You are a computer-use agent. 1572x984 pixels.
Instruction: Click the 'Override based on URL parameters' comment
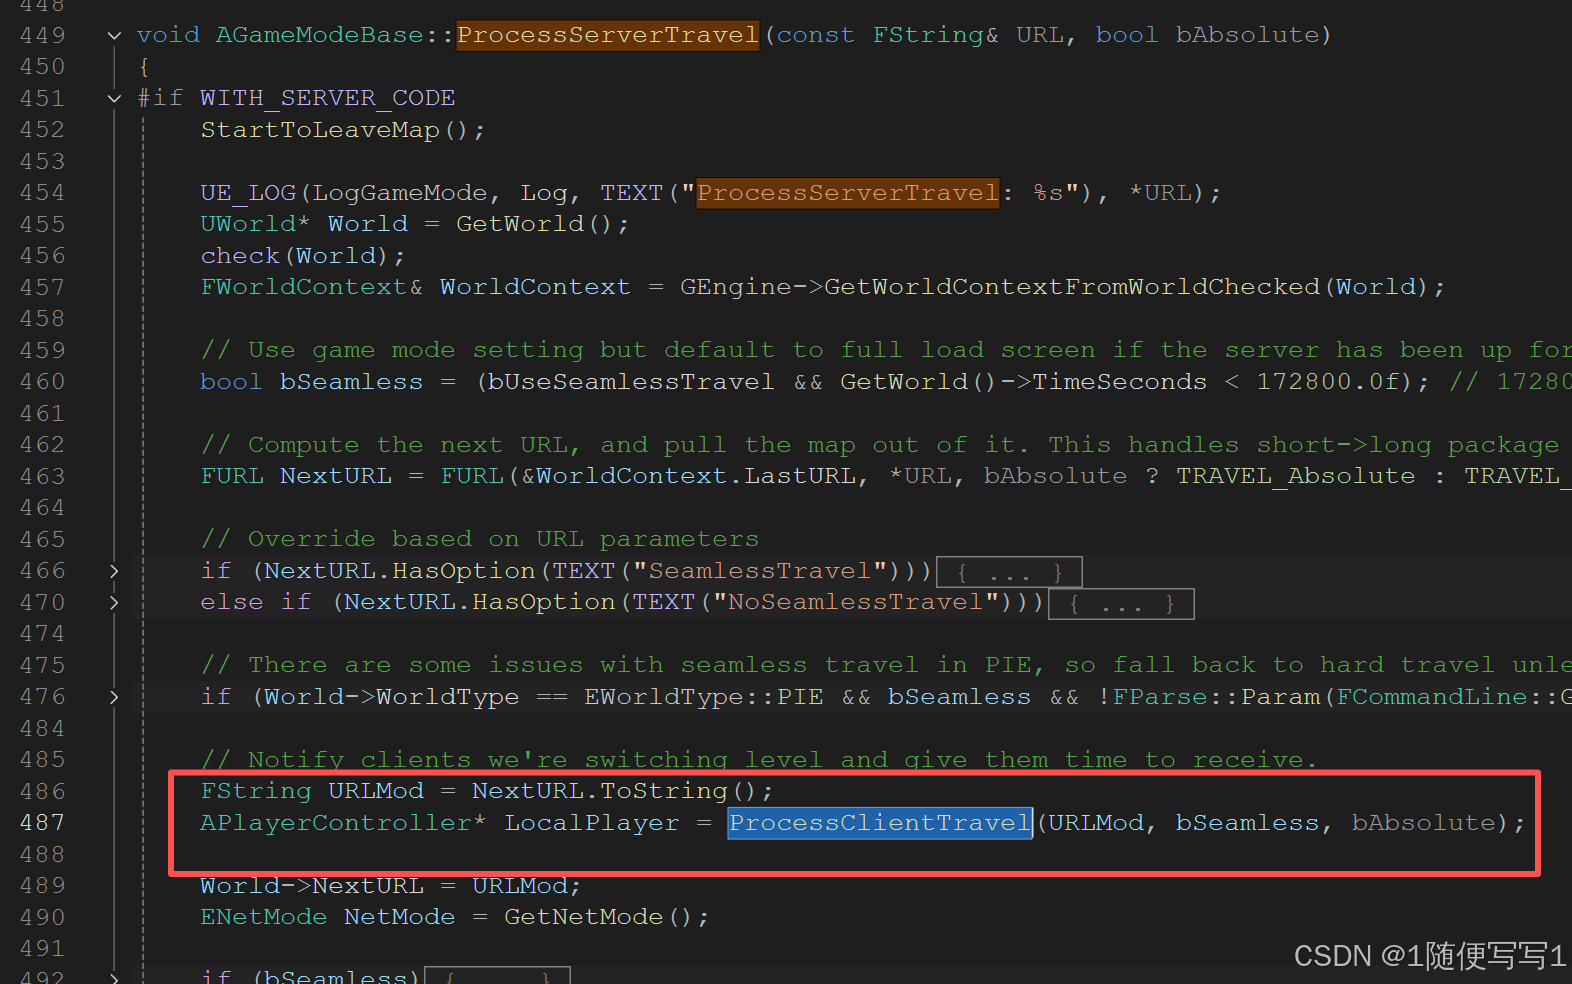tap(480, 539)
